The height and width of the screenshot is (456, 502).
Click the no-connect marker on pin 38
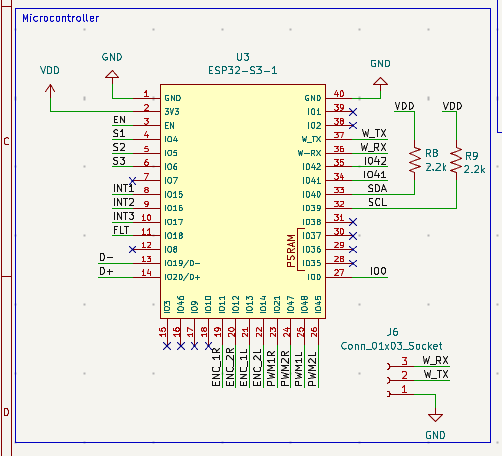353,125
